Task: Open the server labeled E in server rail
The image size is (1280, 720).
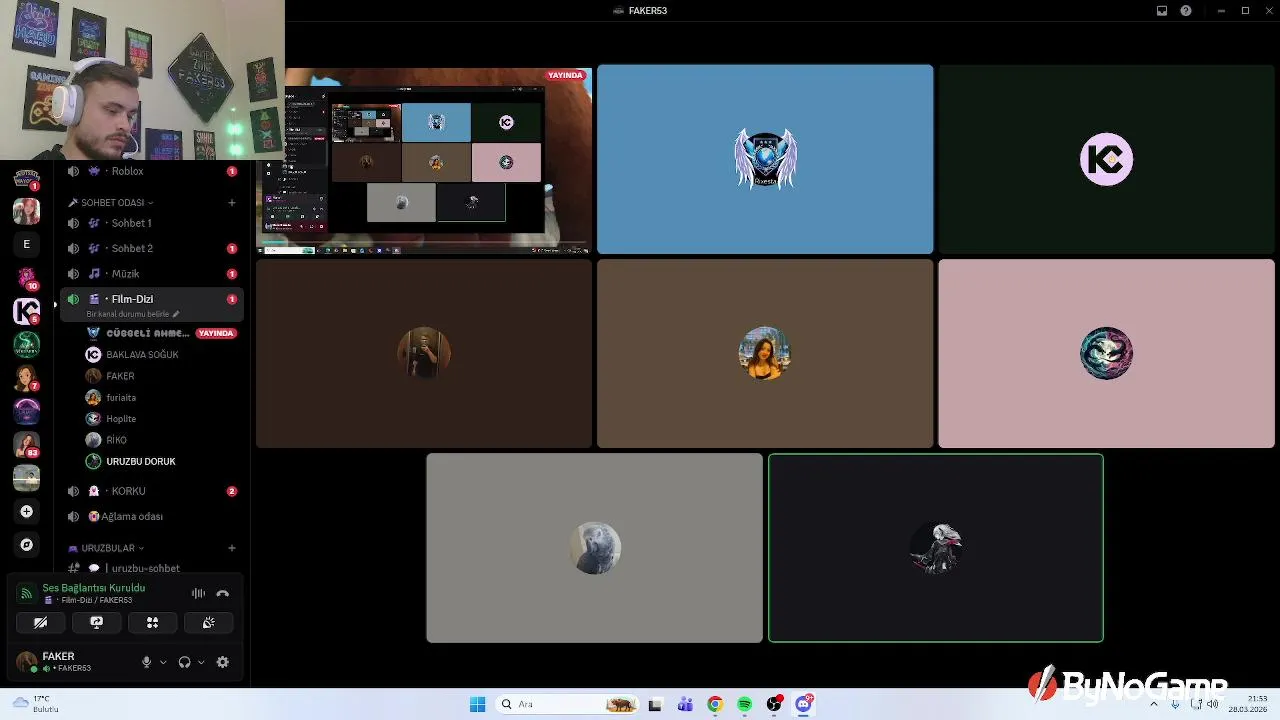Action: [x=27, y=244]
